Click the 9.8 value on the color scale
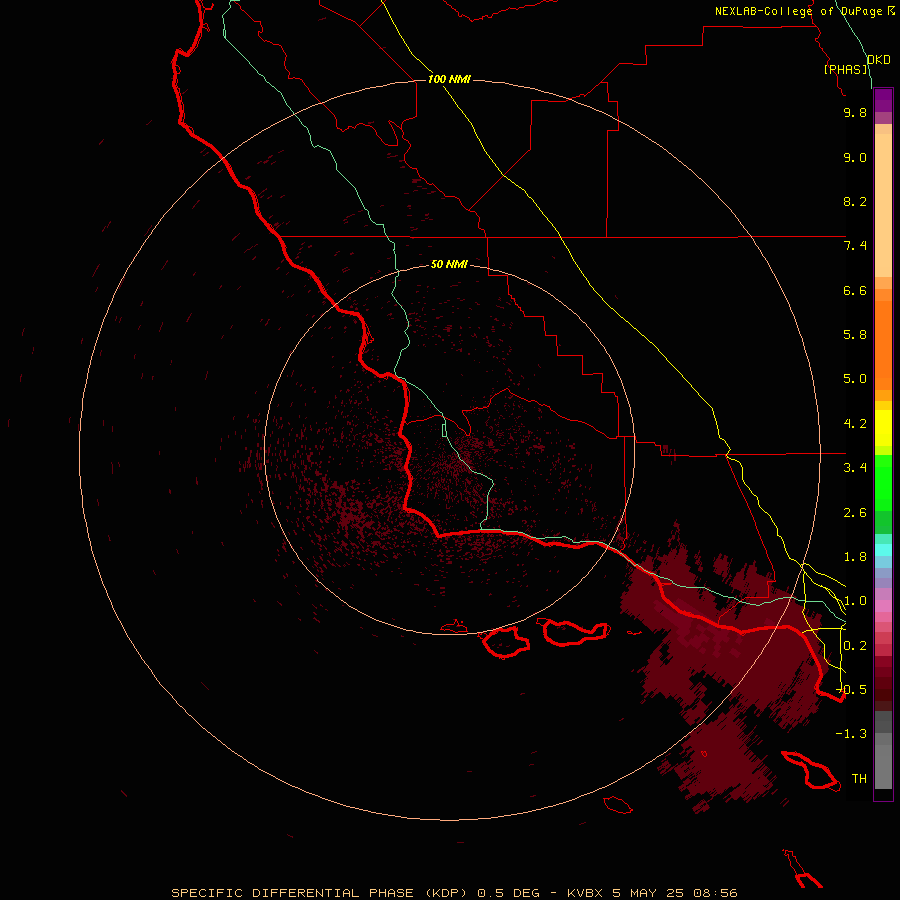This screenshot has width=900, height=900. tap(855, 112)
